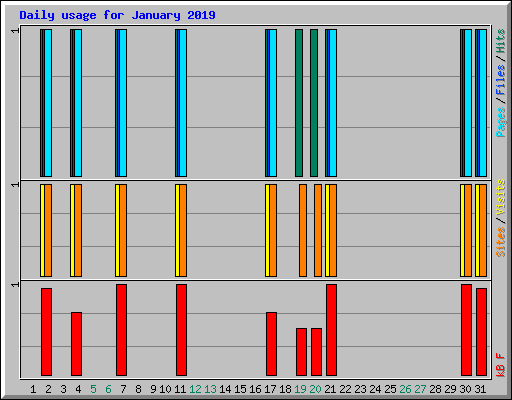Click the day label "28" on the date axis
512x400 pixels.
(x=435, y=389)
